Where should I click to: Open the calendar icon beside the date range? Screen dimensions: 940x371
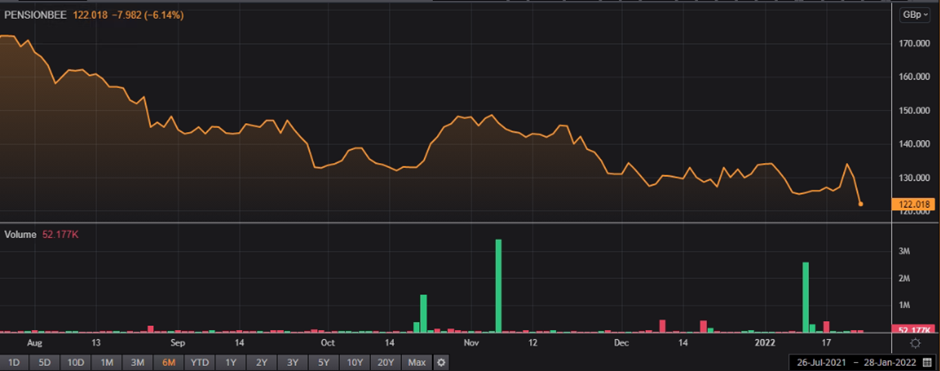coord(927,363)
